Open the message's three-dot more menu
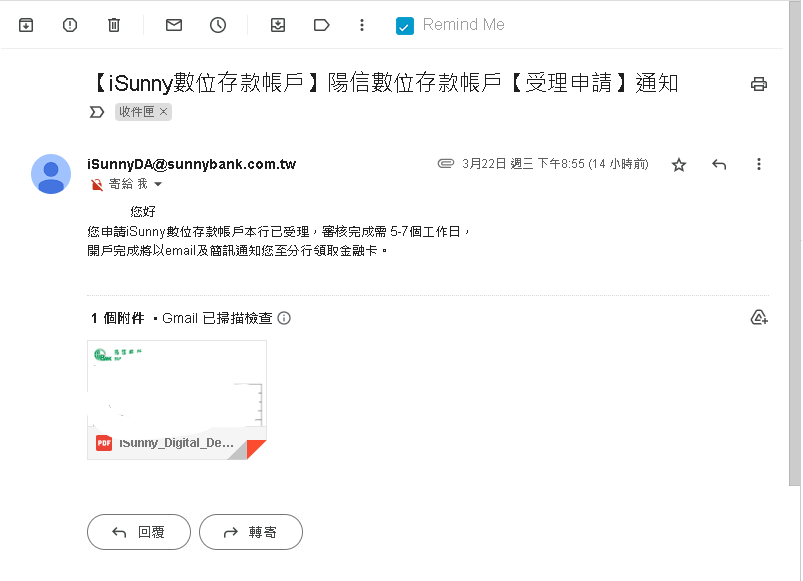Screen dimensions: 803x581 click(758, 164)
